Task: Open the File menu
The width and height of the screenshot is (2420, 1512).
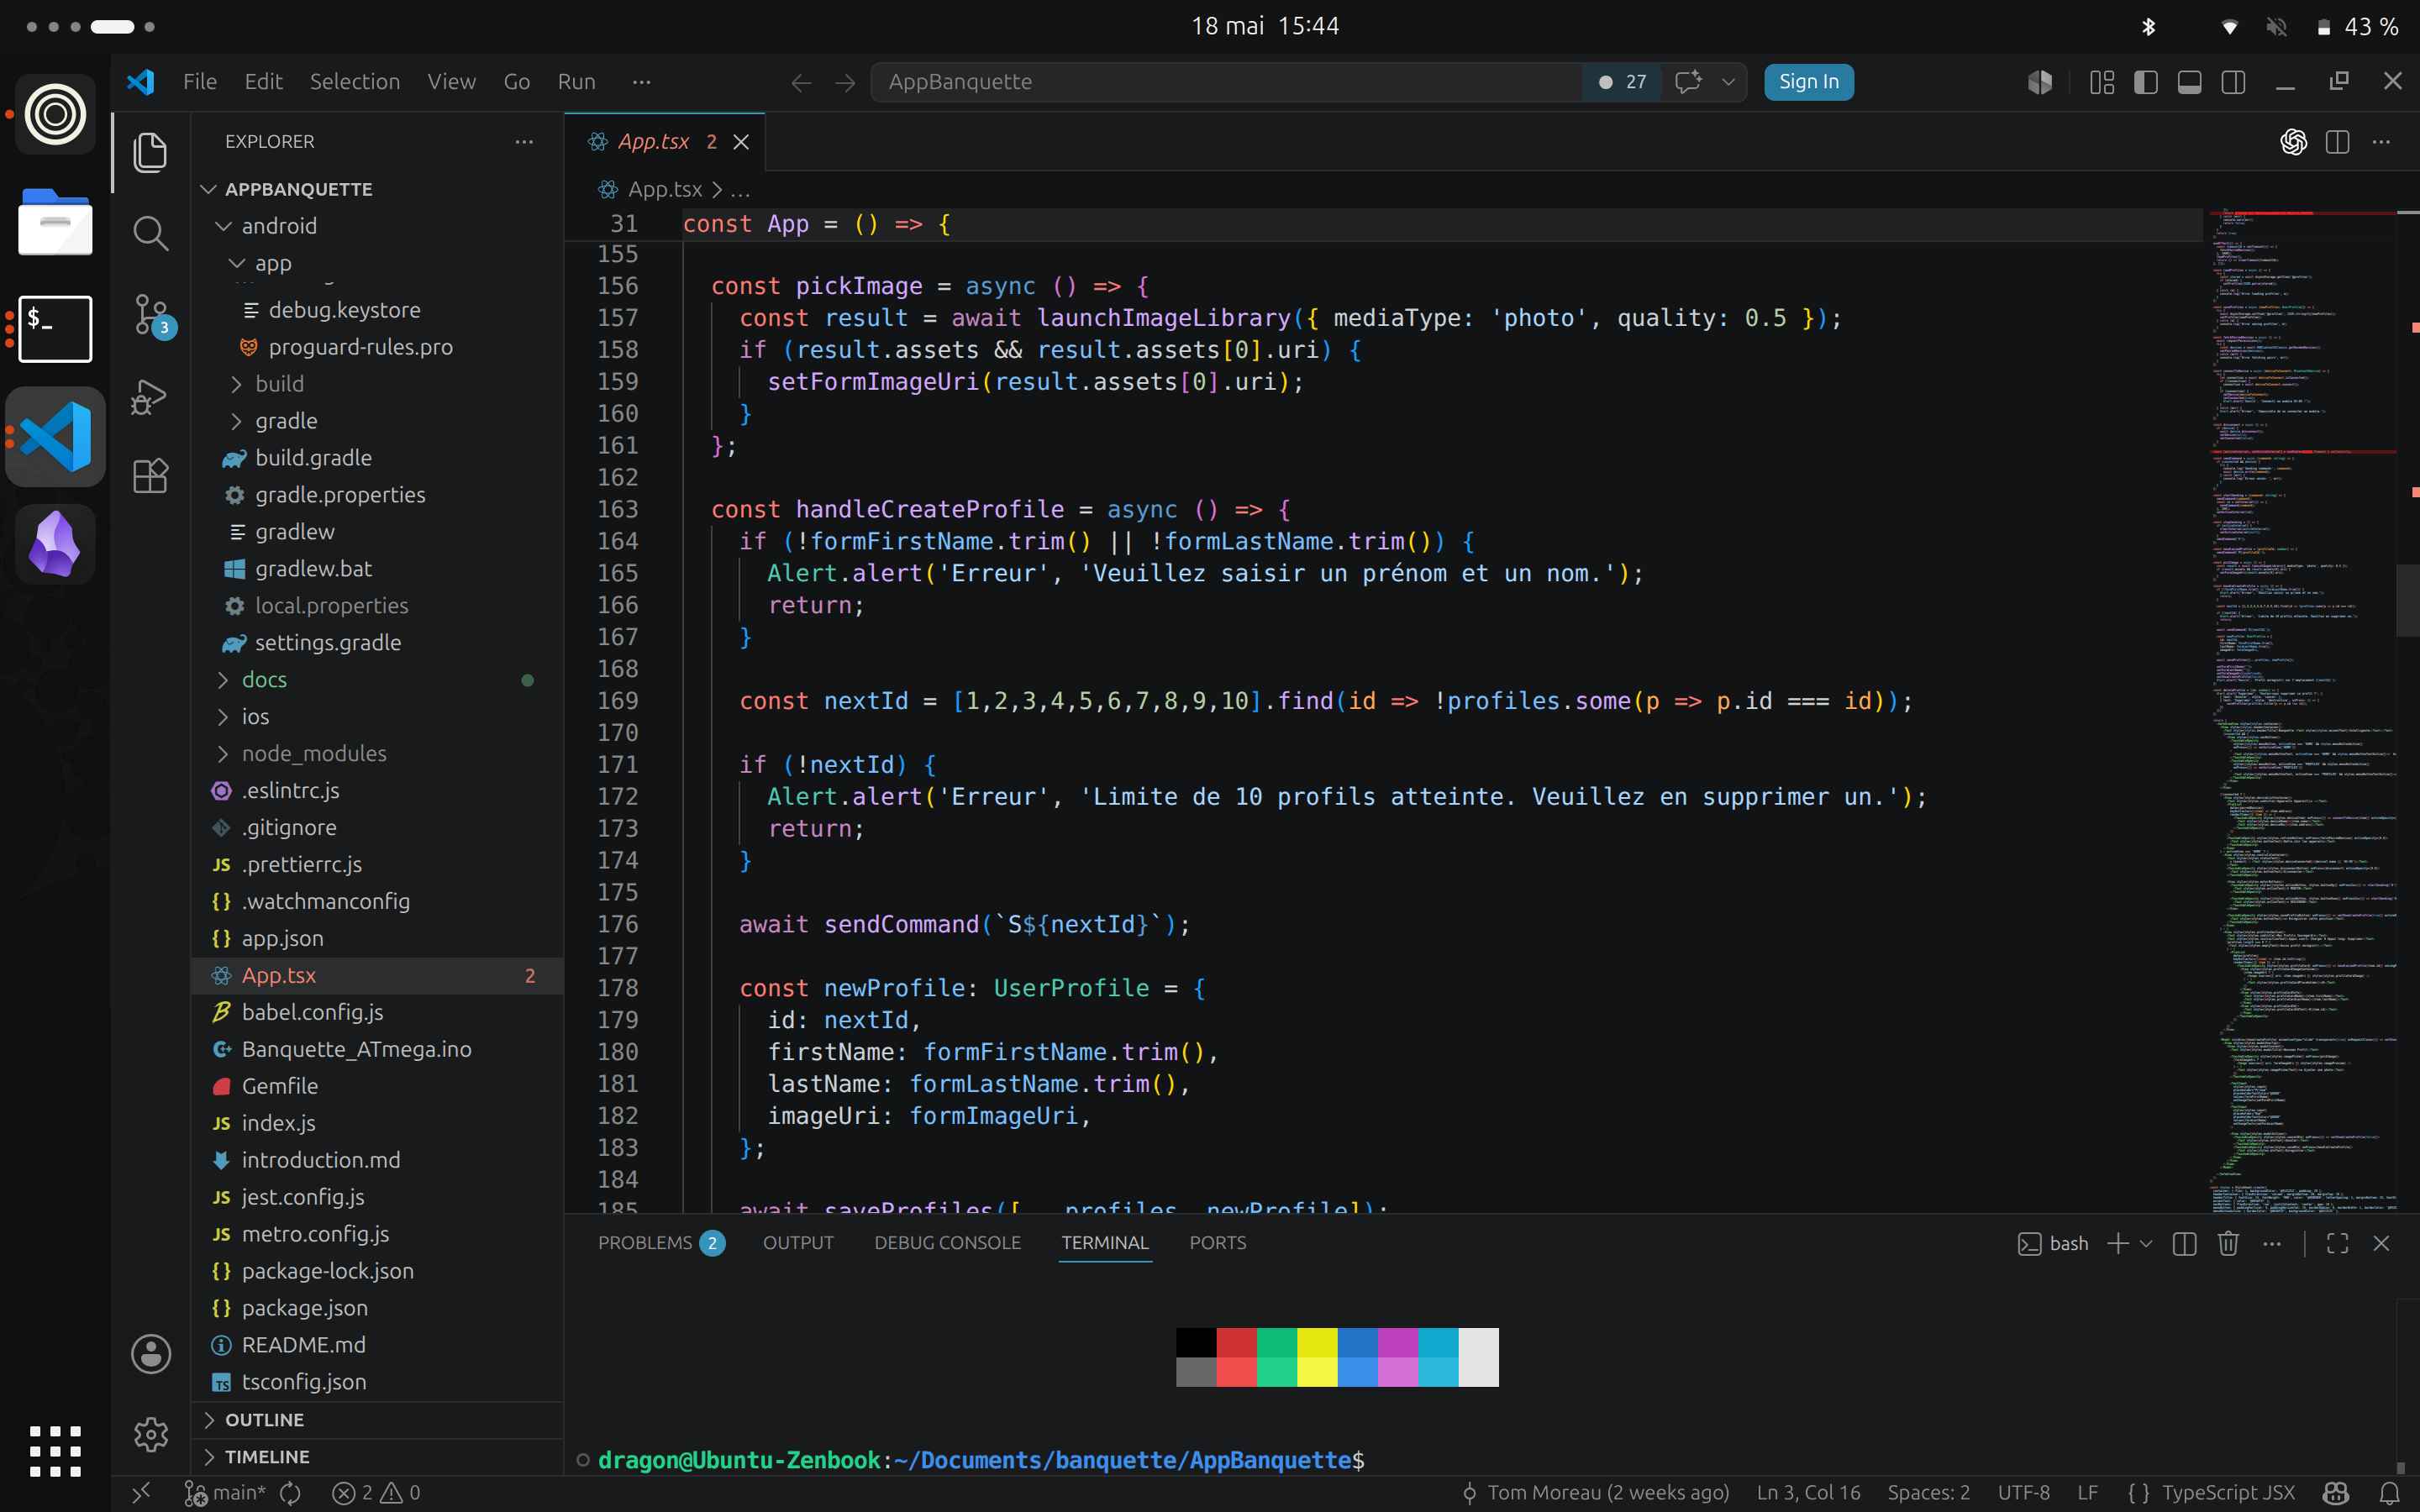Action: pyautogui.click(x=200, y=82)
